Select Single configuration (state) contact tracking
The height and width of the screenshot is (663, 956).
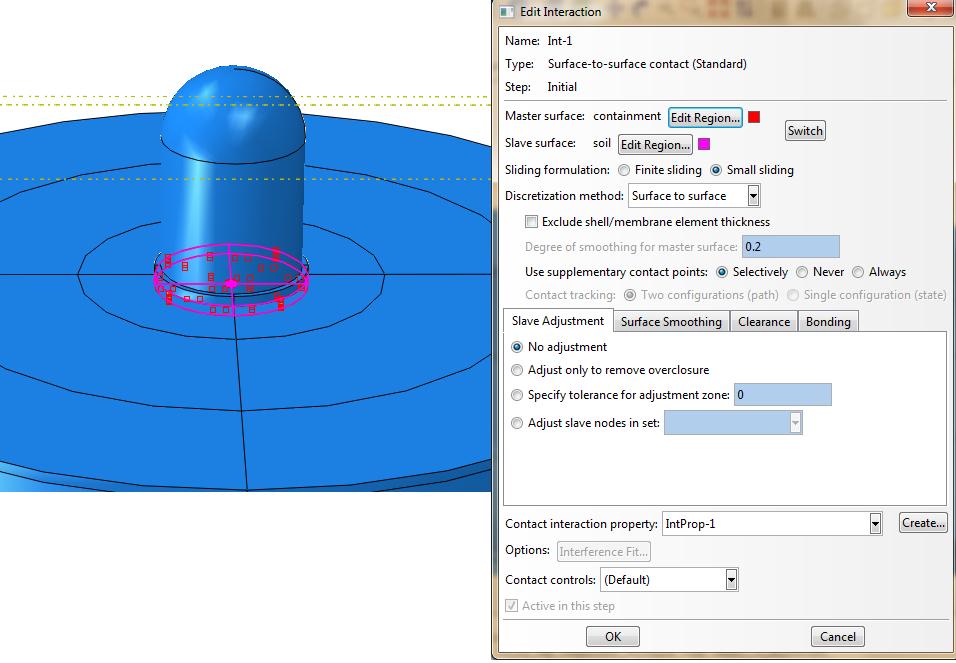pyautogui.click(x=793, y=295)
